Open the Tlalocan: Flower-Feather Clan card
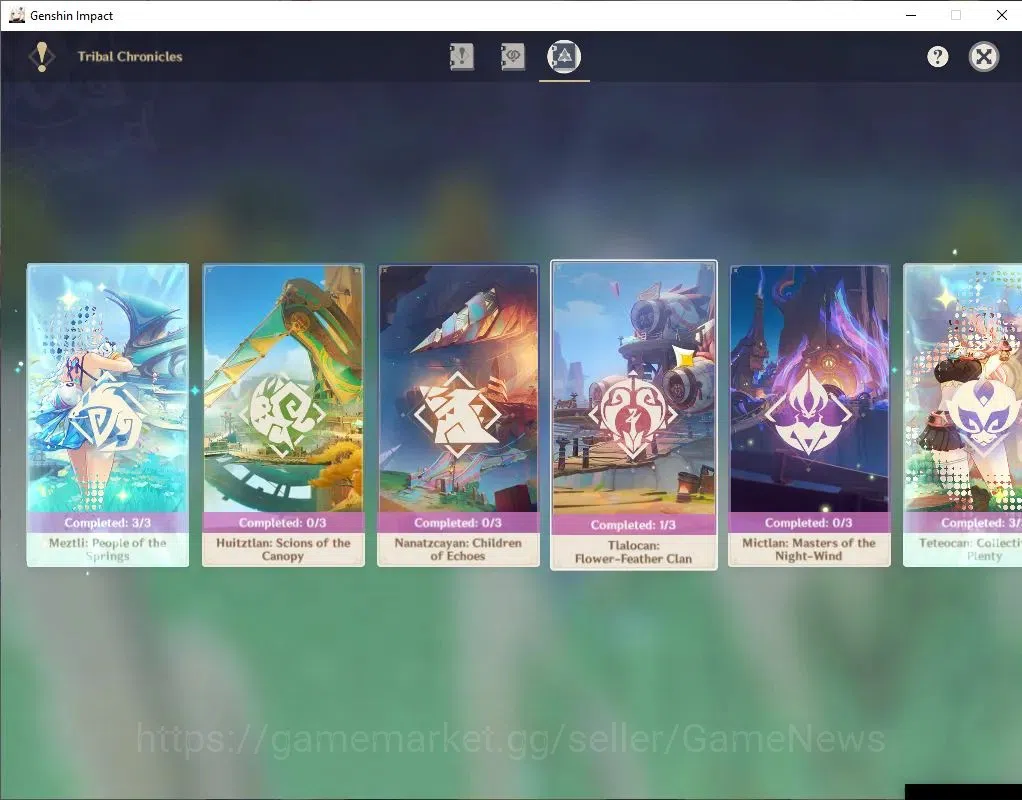 pyautogui.click(x=634, y=415)
